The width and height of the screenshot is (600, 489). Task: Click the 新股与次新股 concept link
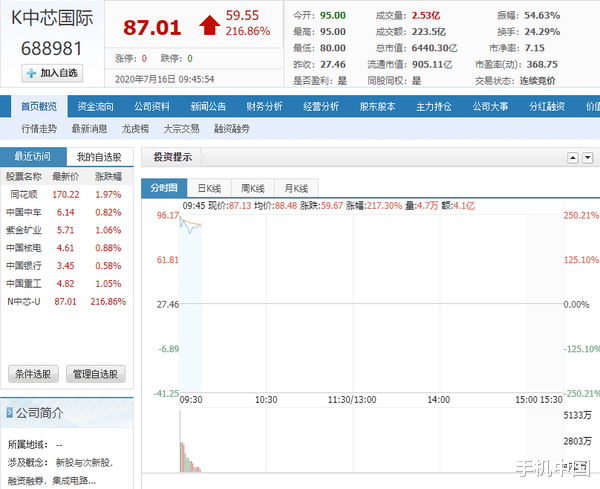[x=83, y=463]
